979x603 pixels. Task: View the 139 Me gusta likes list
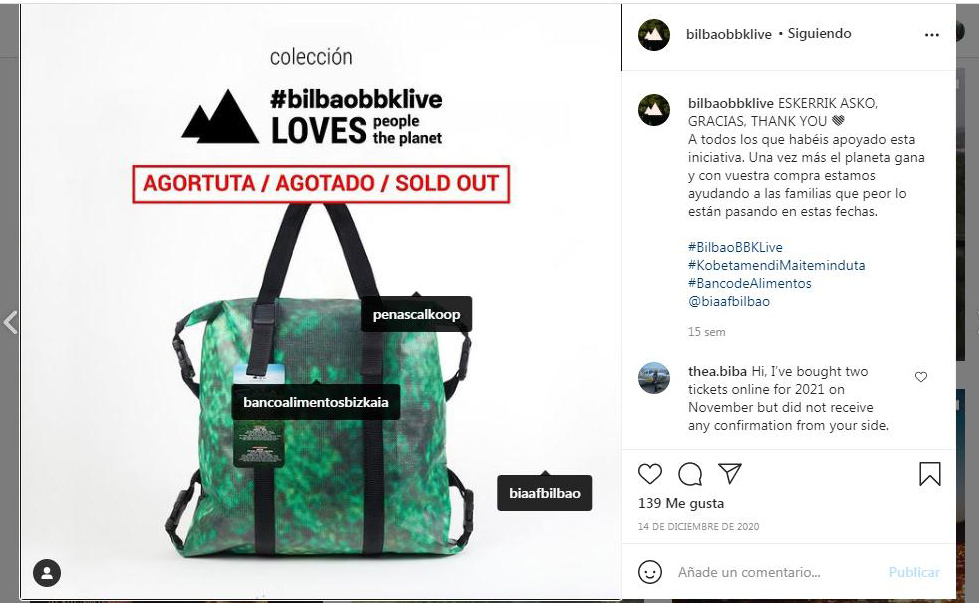click(681, 503)
